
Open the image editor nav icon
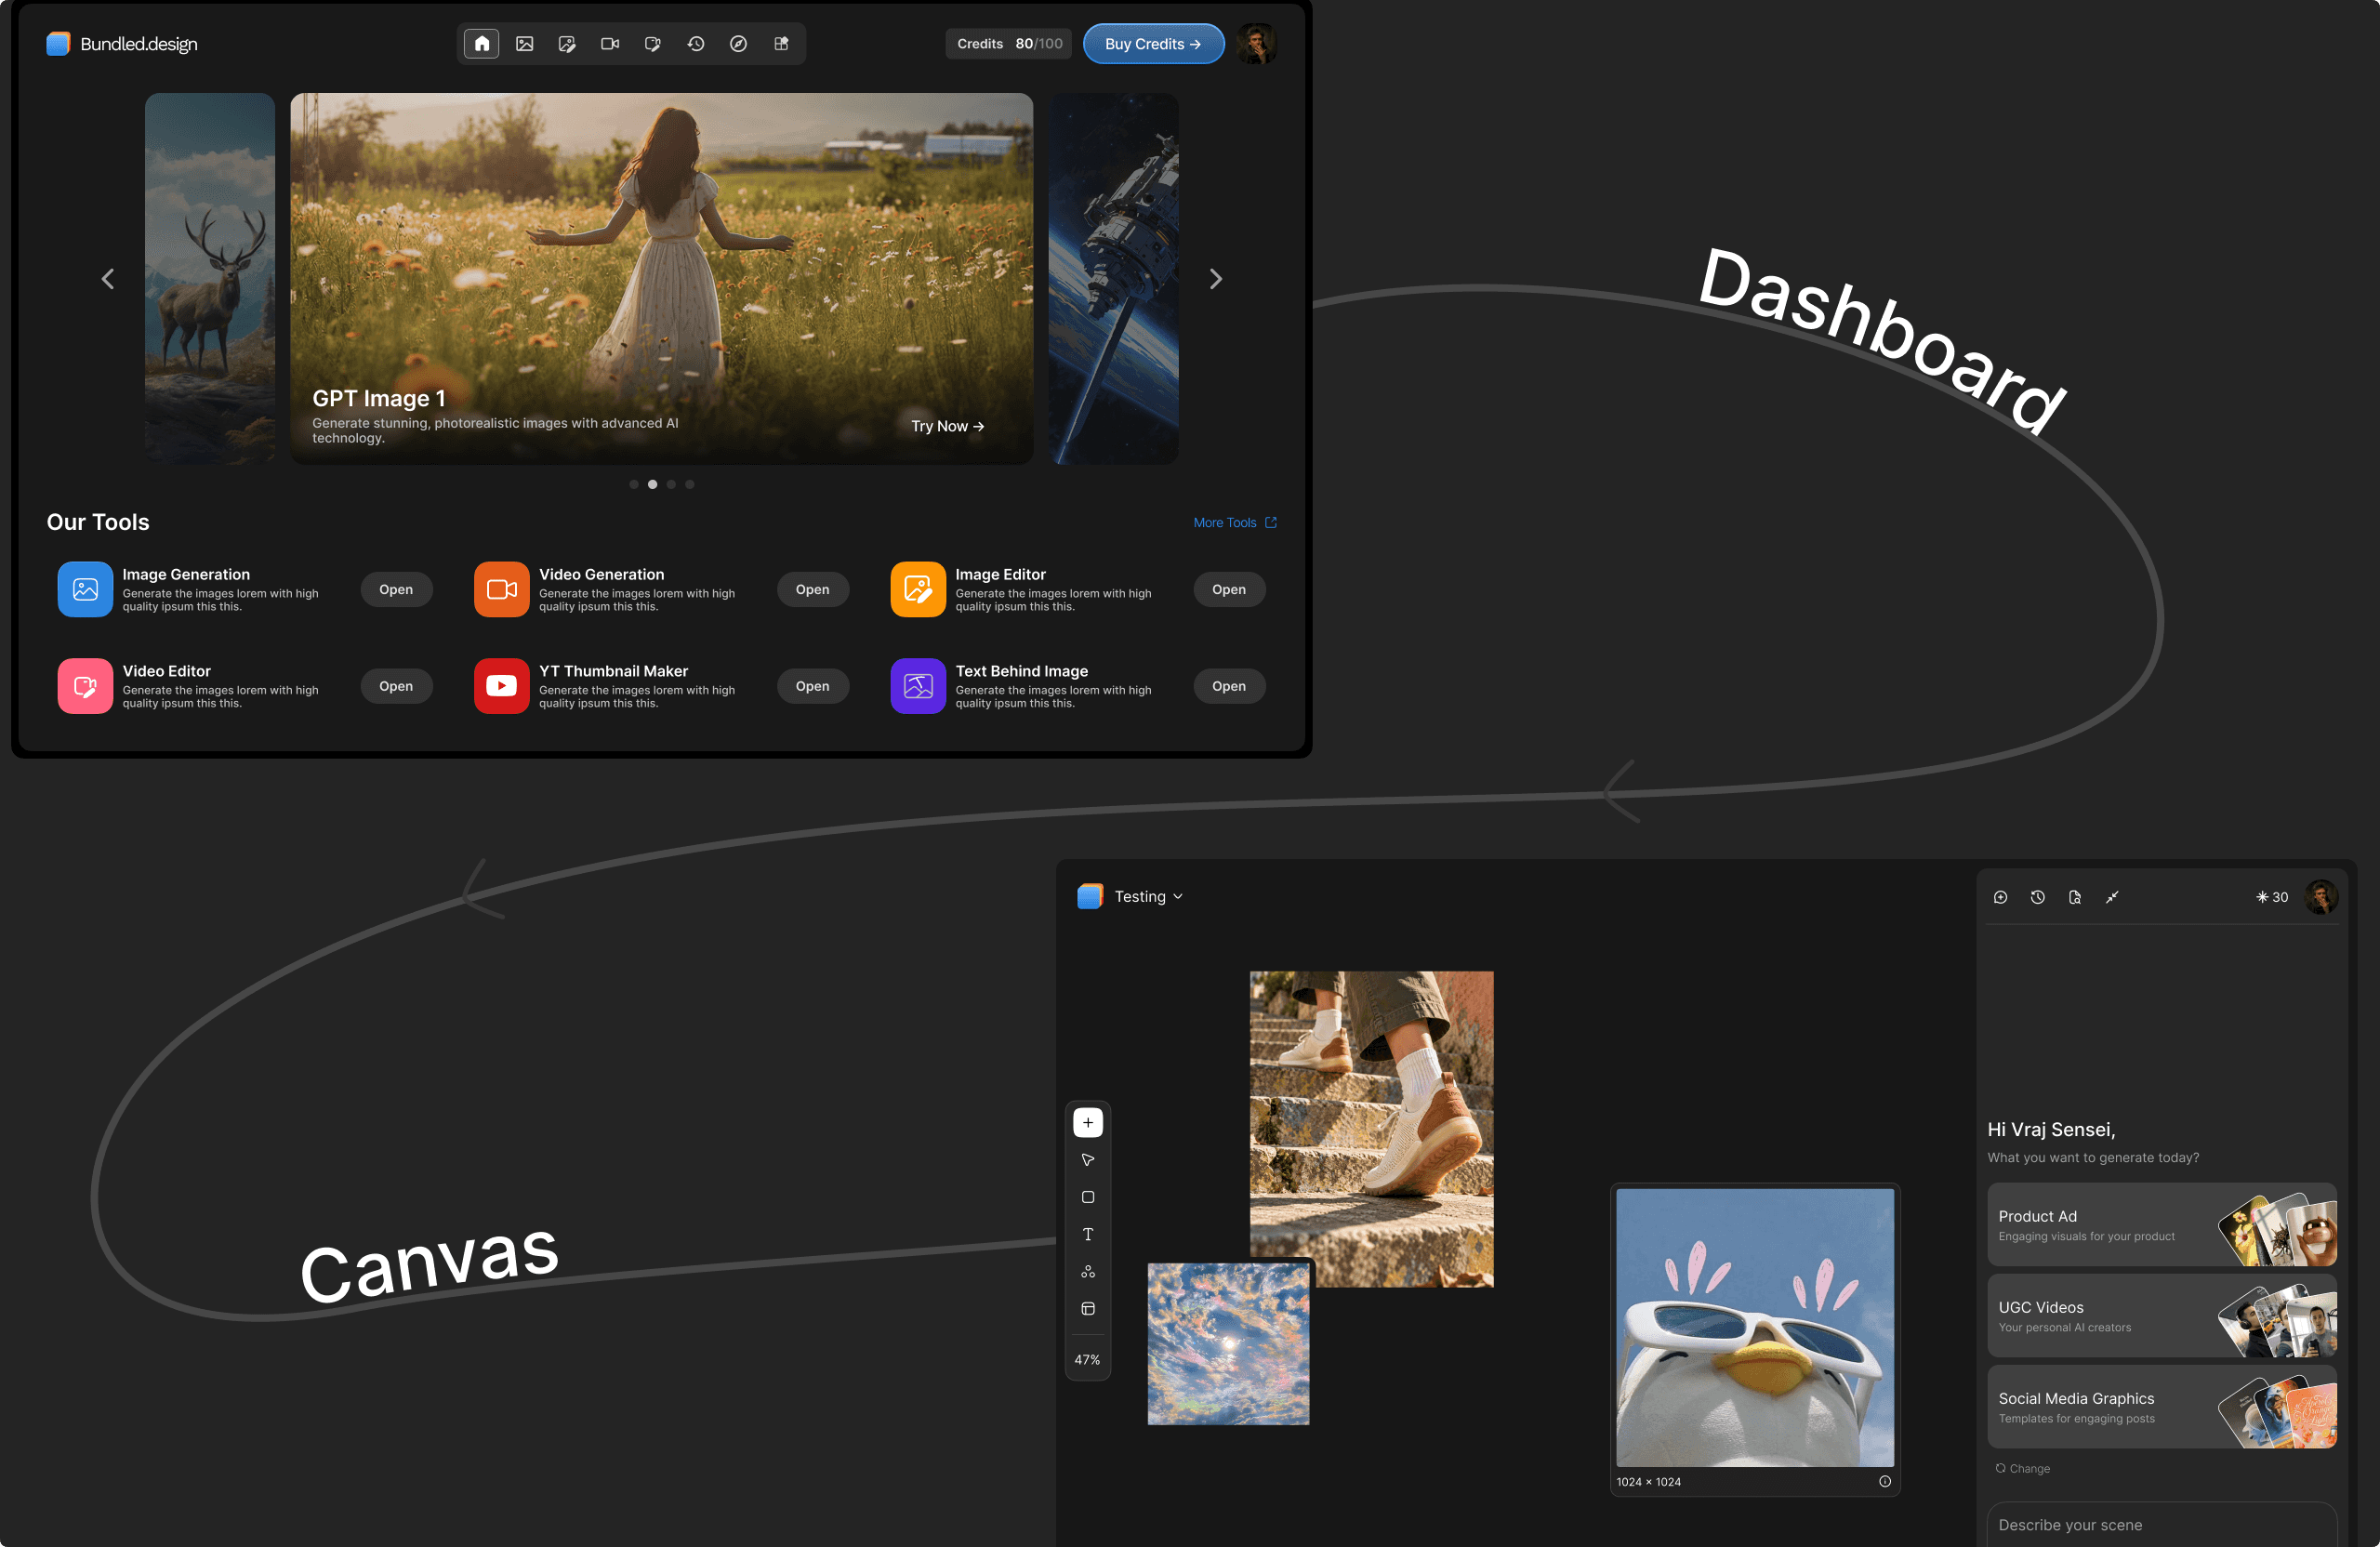coord(567,44)
